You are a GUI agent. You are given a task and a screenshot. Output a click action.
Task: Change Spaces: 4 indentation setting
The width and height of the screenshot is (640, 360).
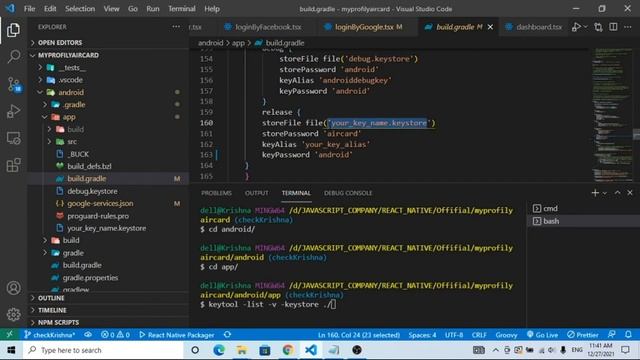[422, 335]
